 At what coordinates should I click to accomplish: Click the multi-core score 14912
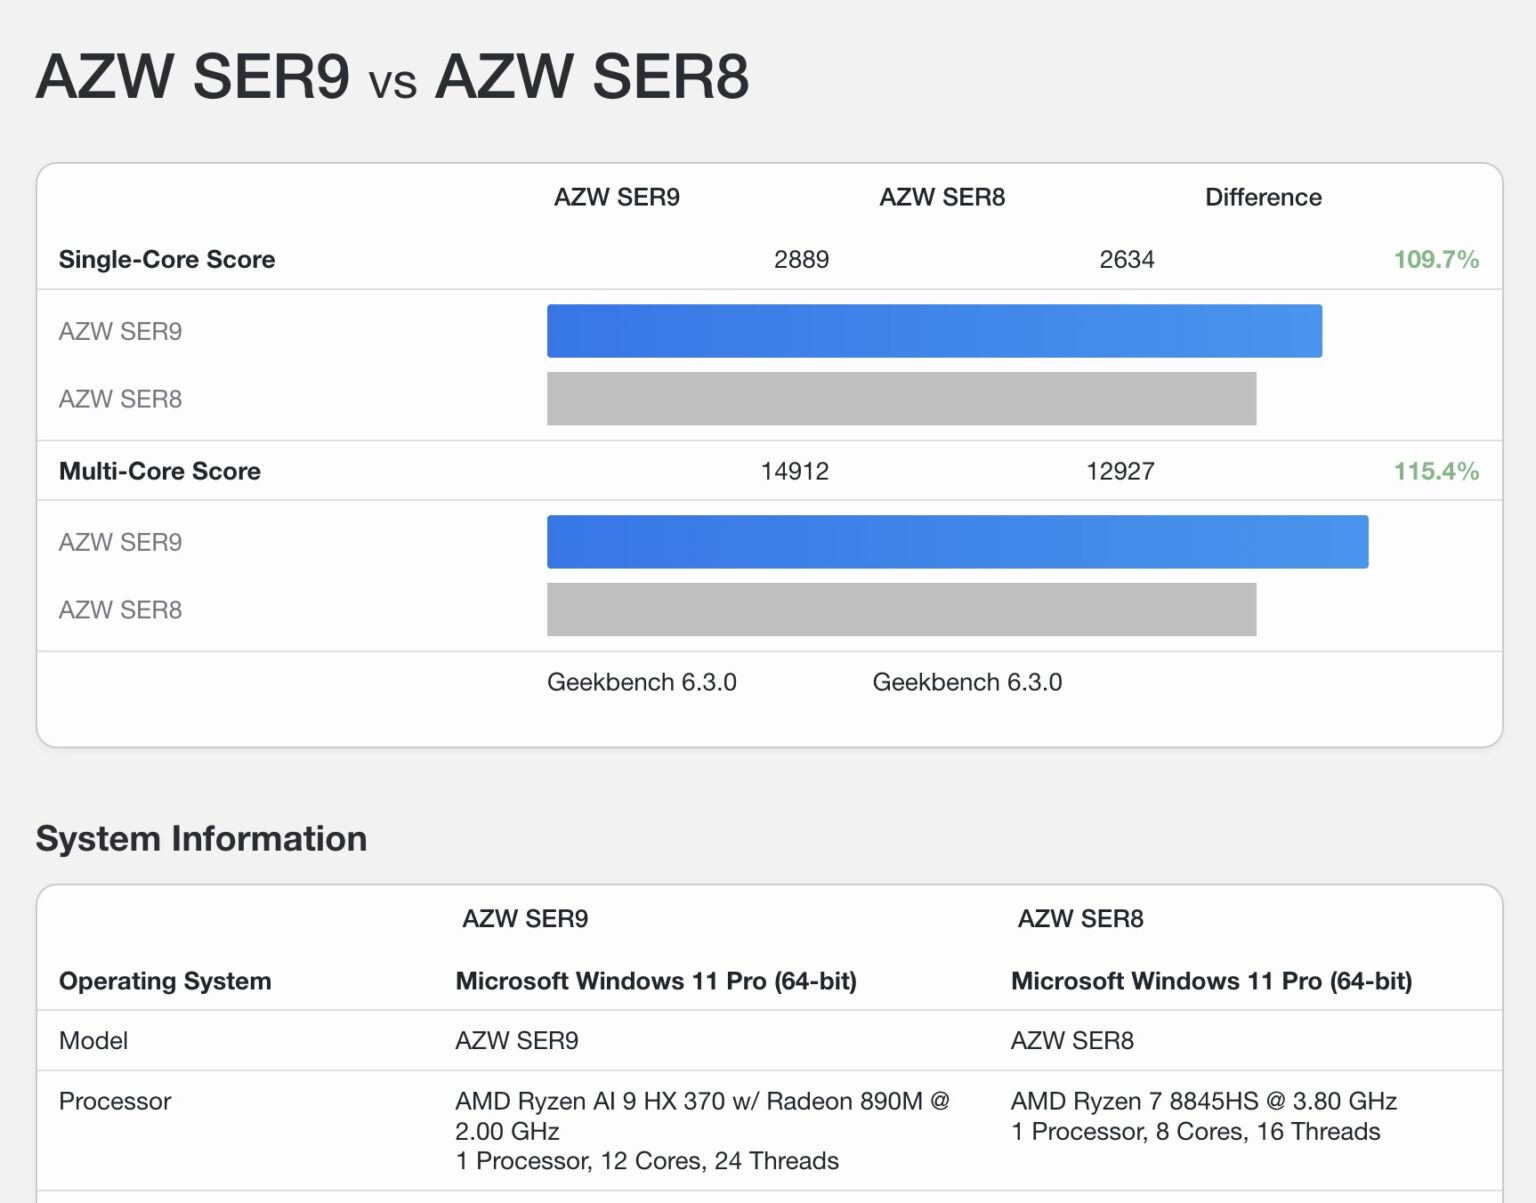tap(795, 470)
